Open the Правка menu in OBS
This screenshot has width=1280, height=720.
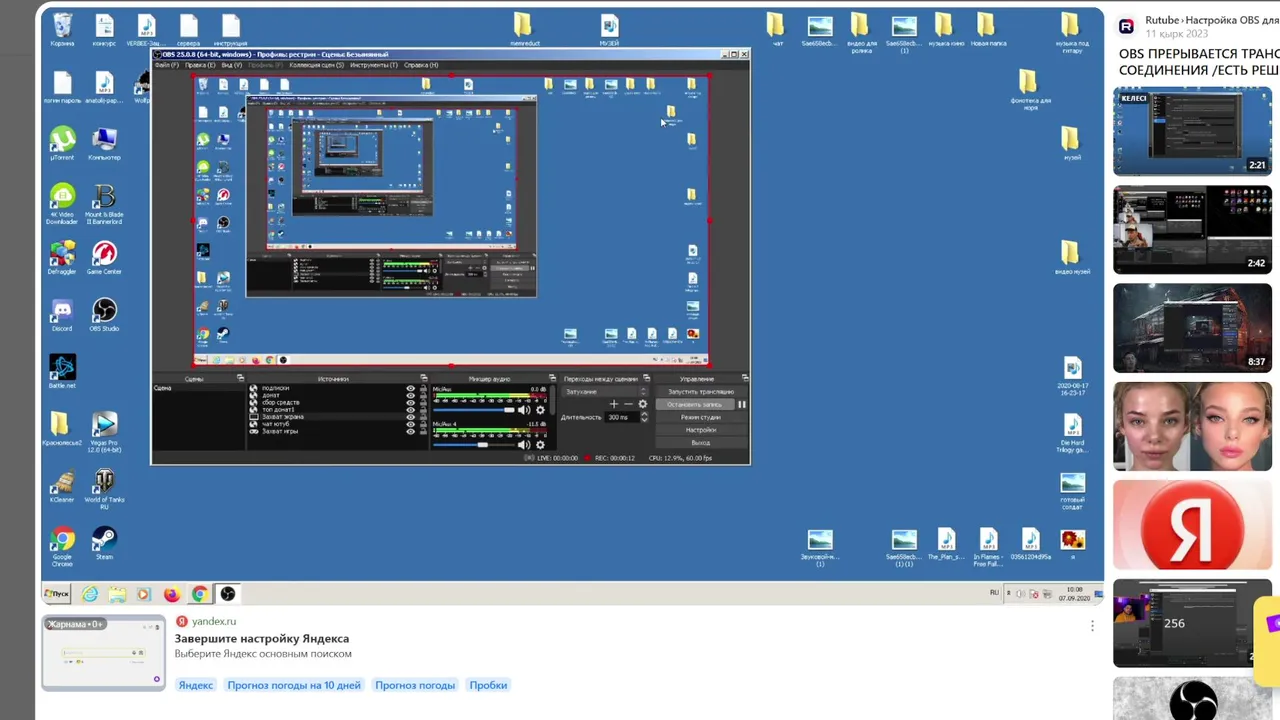point(200,65)
